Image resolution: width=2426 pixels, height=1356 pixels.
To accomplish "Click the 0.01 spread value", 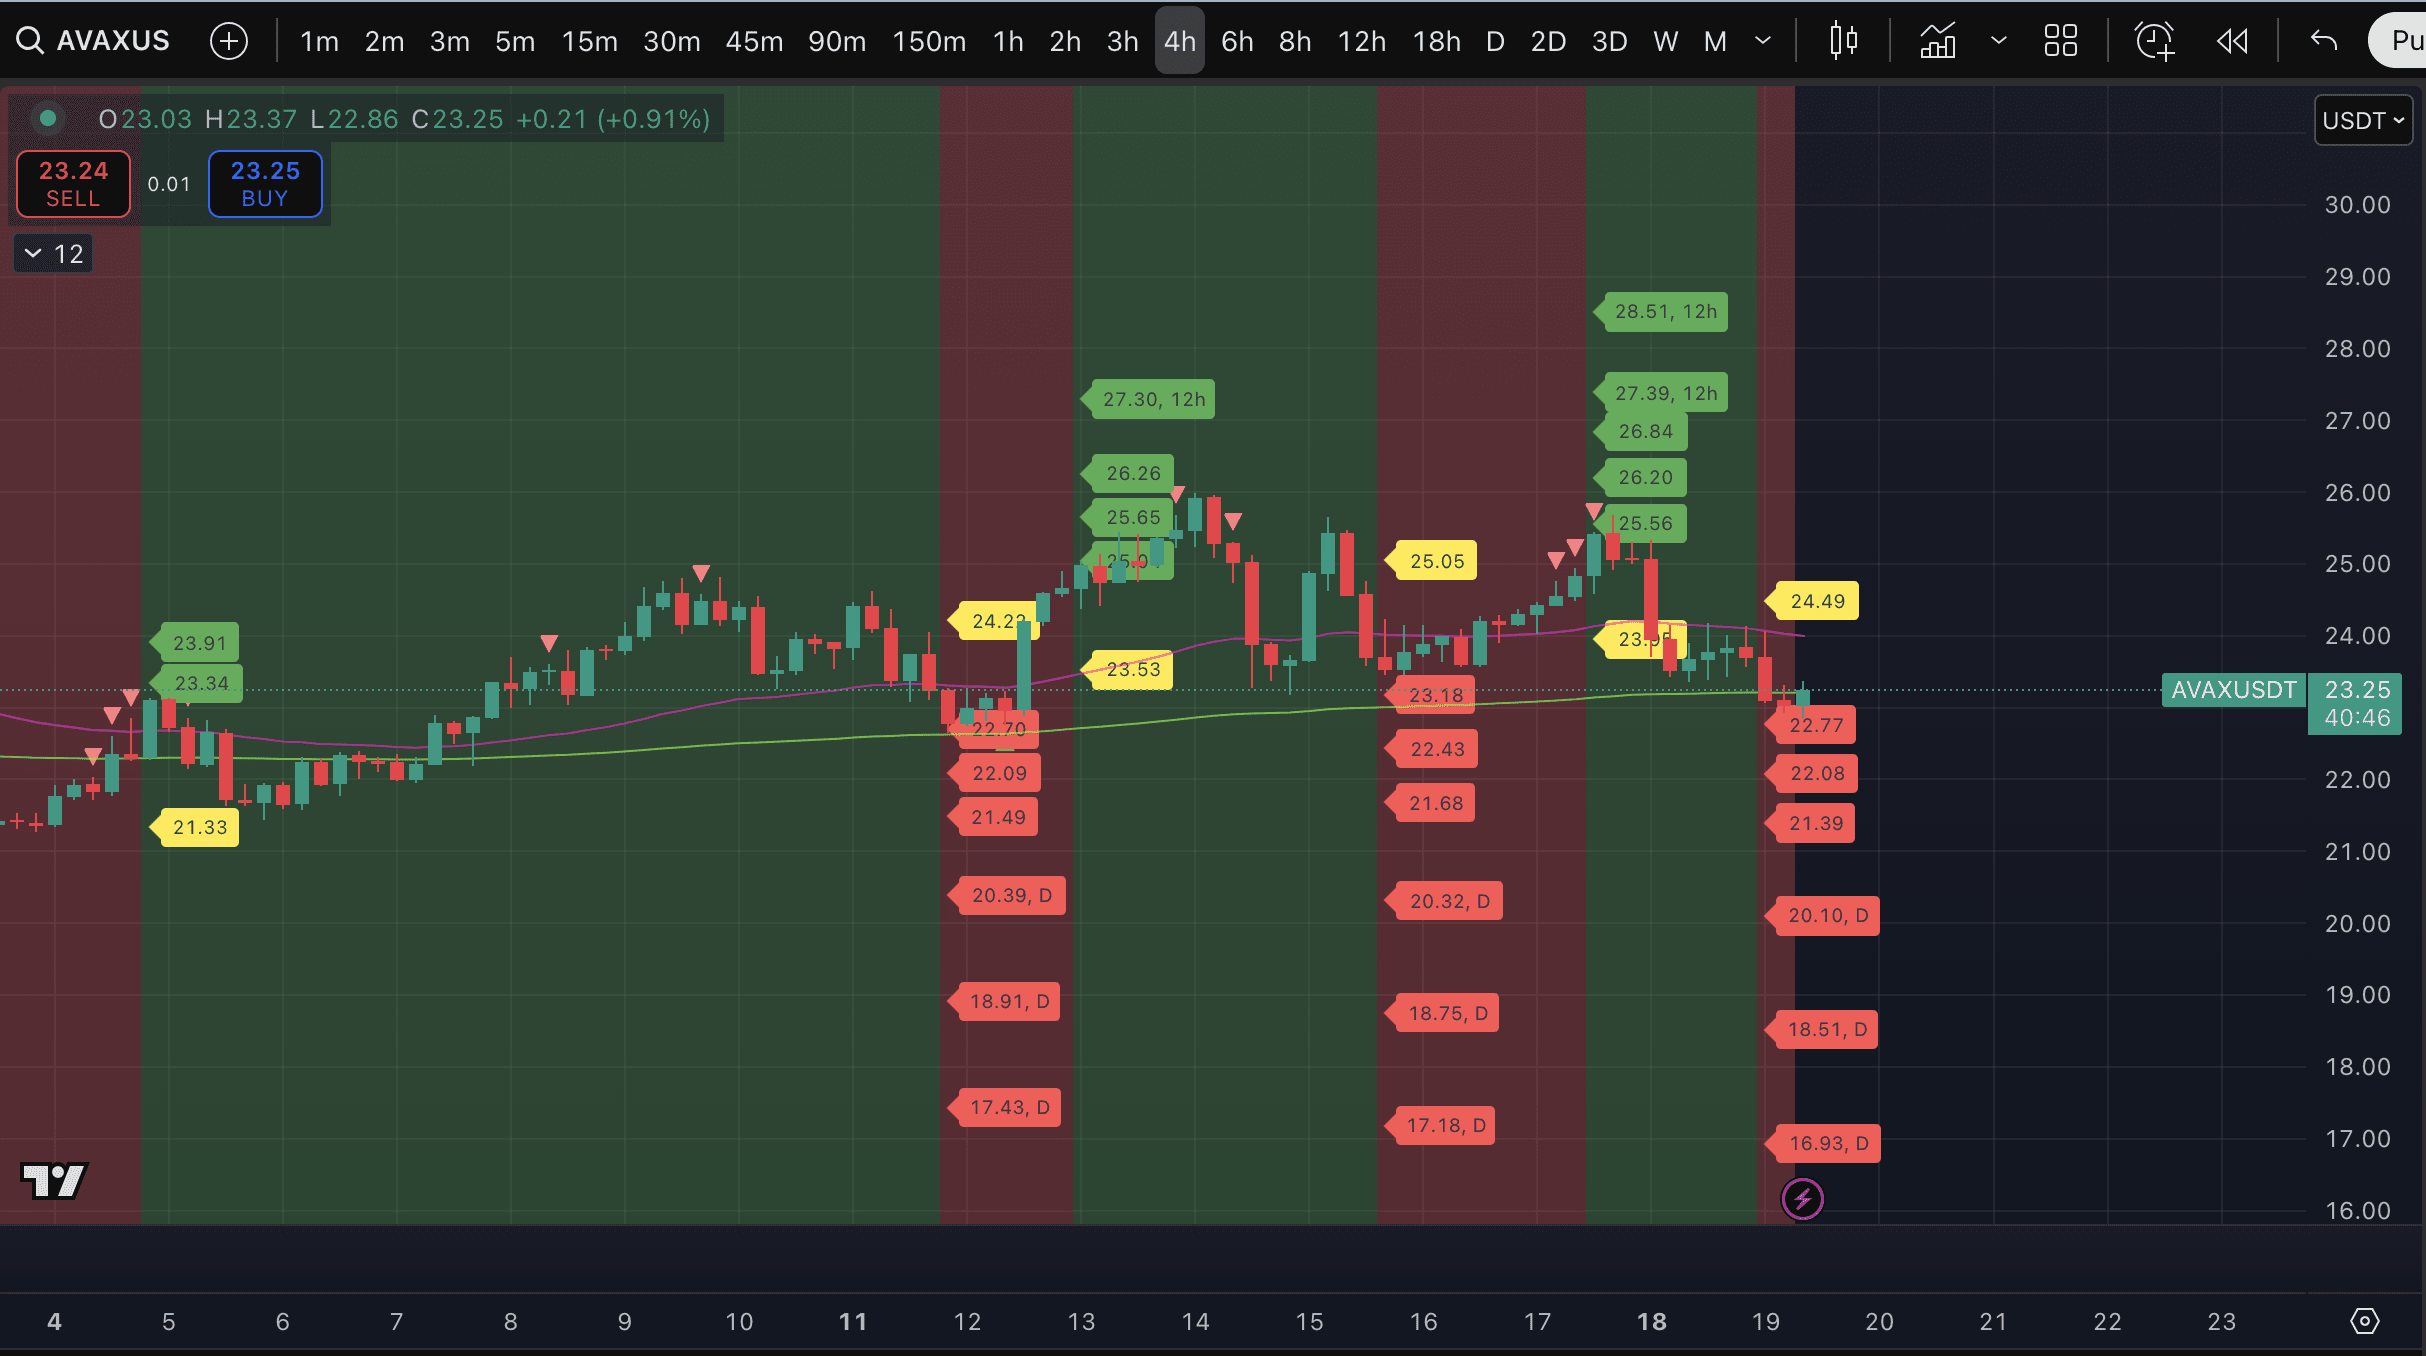I will coord(169,184).
